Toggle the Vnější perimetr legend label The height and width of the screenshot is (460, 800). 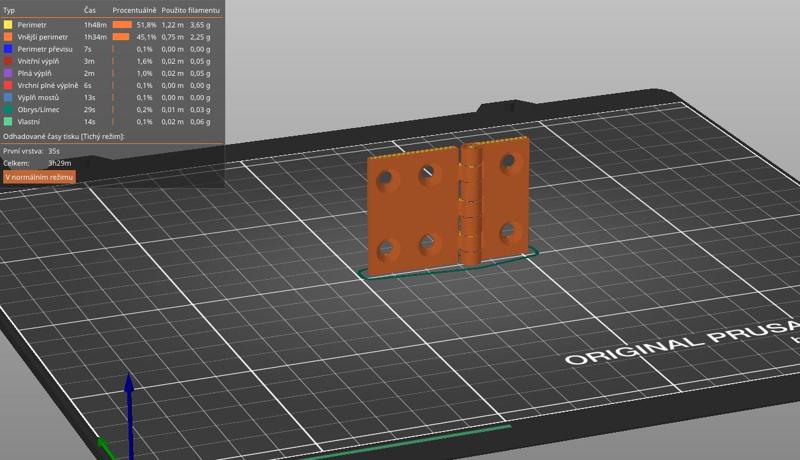click(42, 37)
